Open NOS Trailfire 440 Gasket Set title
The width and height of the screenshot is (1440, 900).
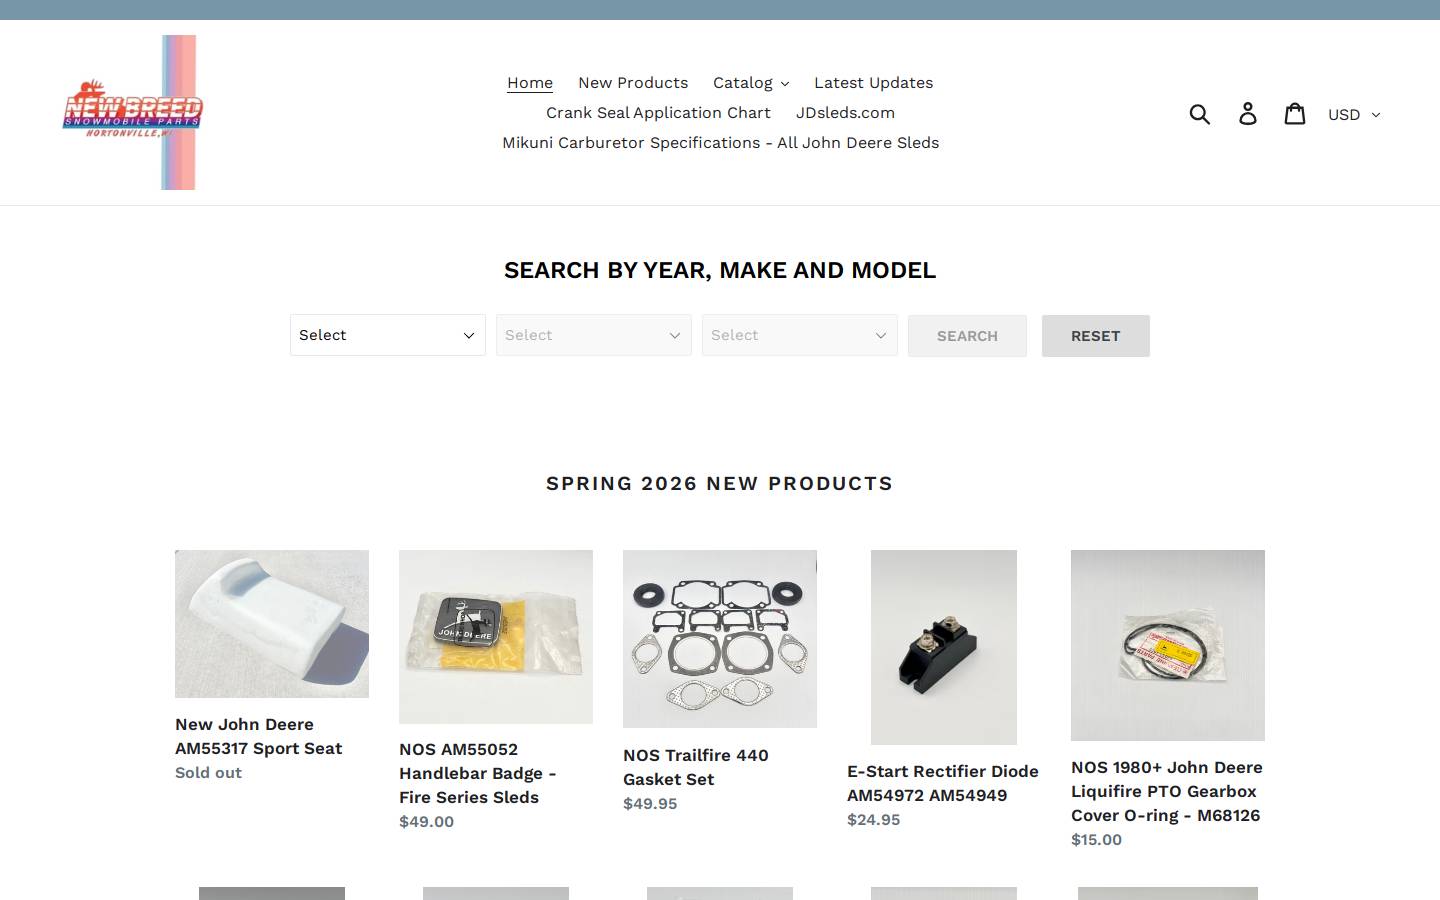pos(696,767)
